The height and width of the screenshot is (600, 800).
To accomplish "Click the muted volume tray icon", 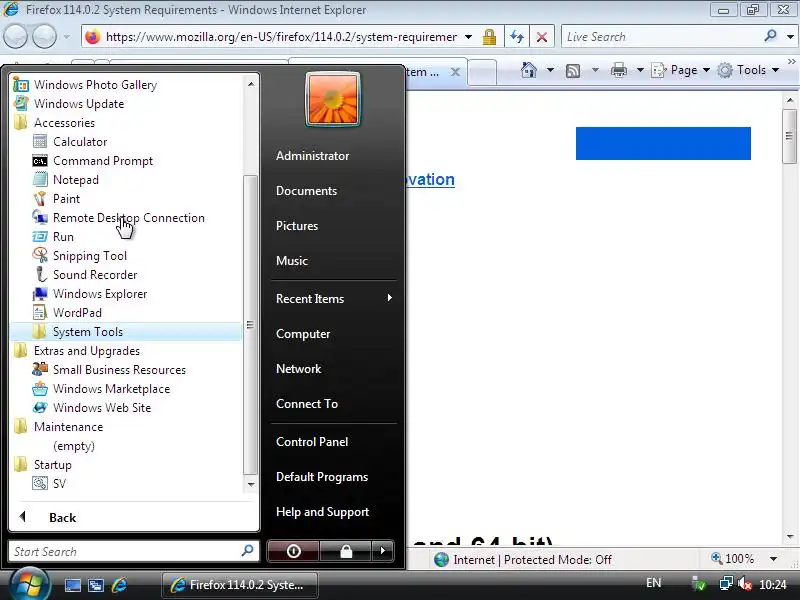I will point(744,583).
